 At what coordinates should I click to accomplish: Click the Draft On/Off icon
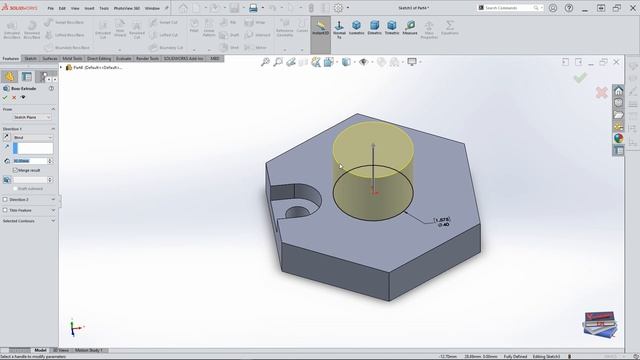(7, 180)
